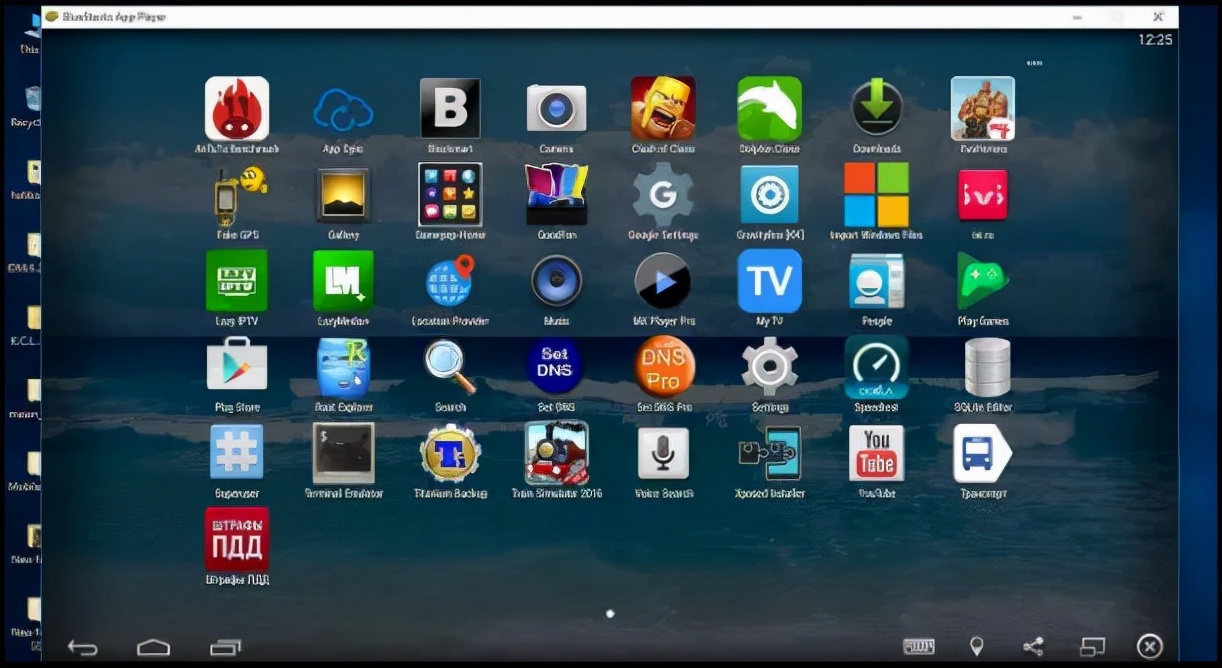Toggle the keyboard icon in bottom bar

[x=918, y=647]
